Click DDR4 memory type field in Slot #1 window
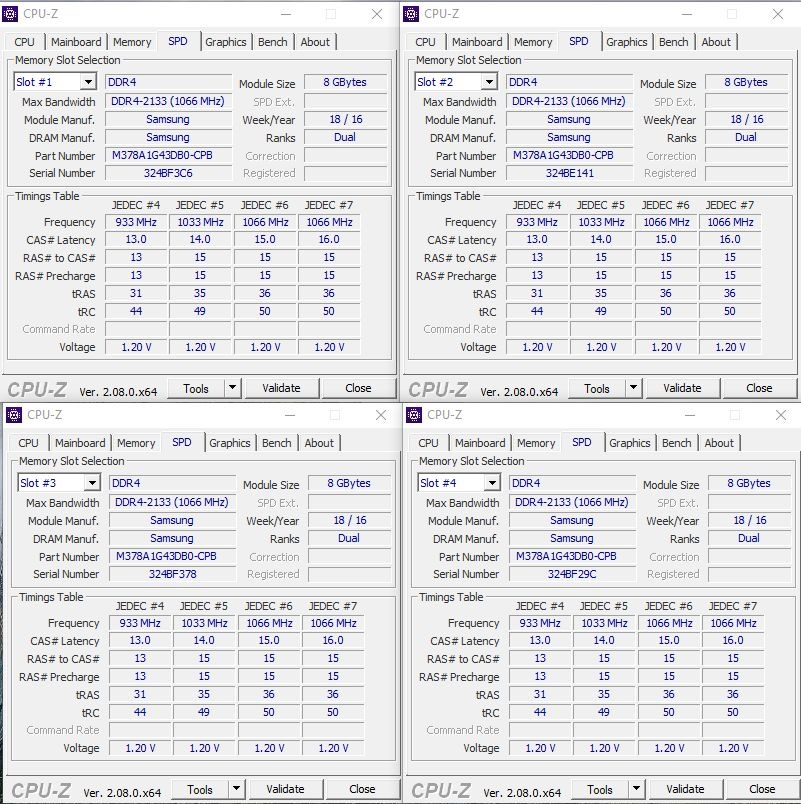This screenshot has width=801, height=804. point(168,82)
